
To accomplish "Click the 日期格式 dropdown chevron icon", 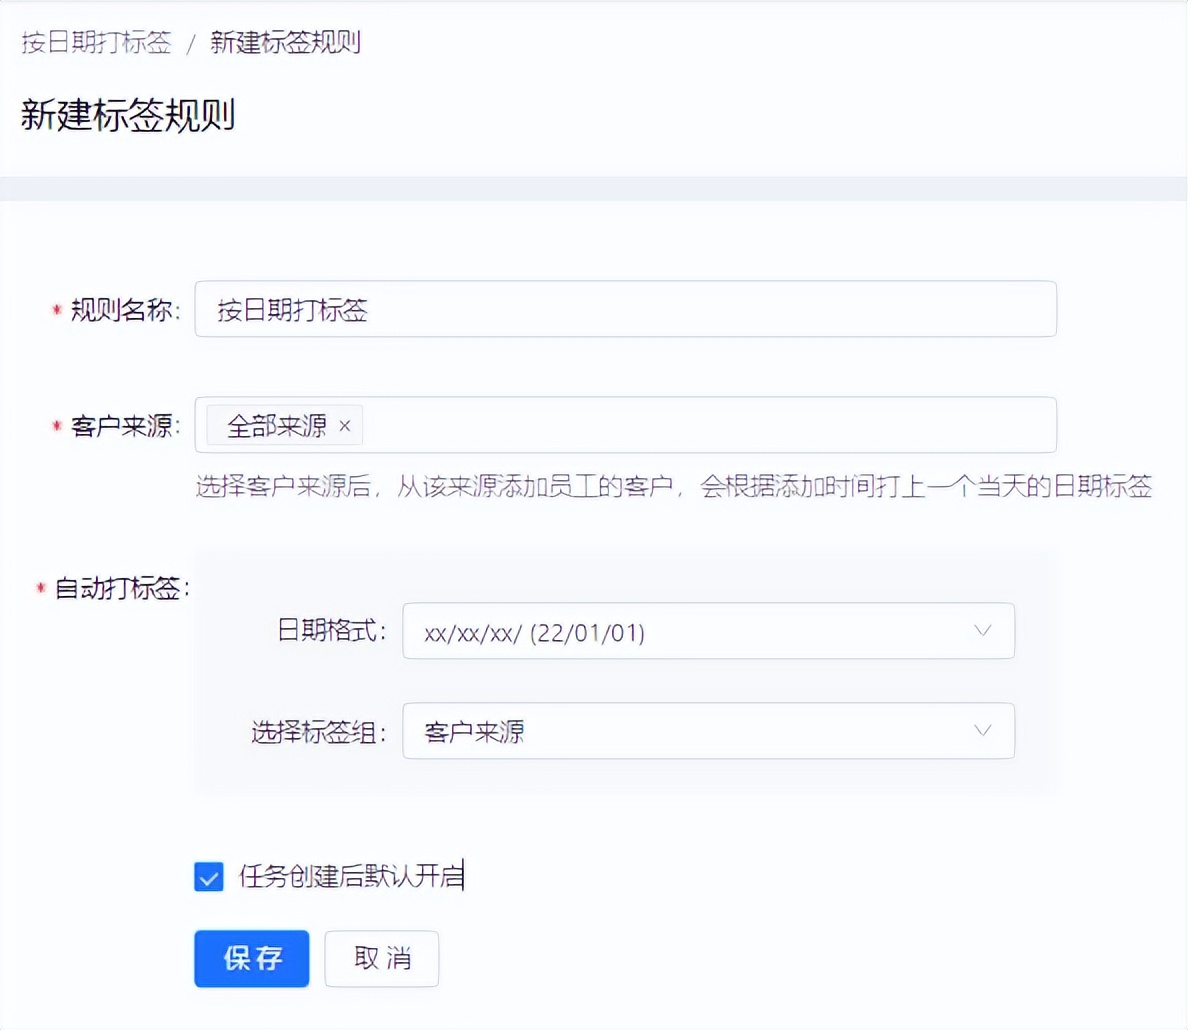I will [x=982, y=631].
